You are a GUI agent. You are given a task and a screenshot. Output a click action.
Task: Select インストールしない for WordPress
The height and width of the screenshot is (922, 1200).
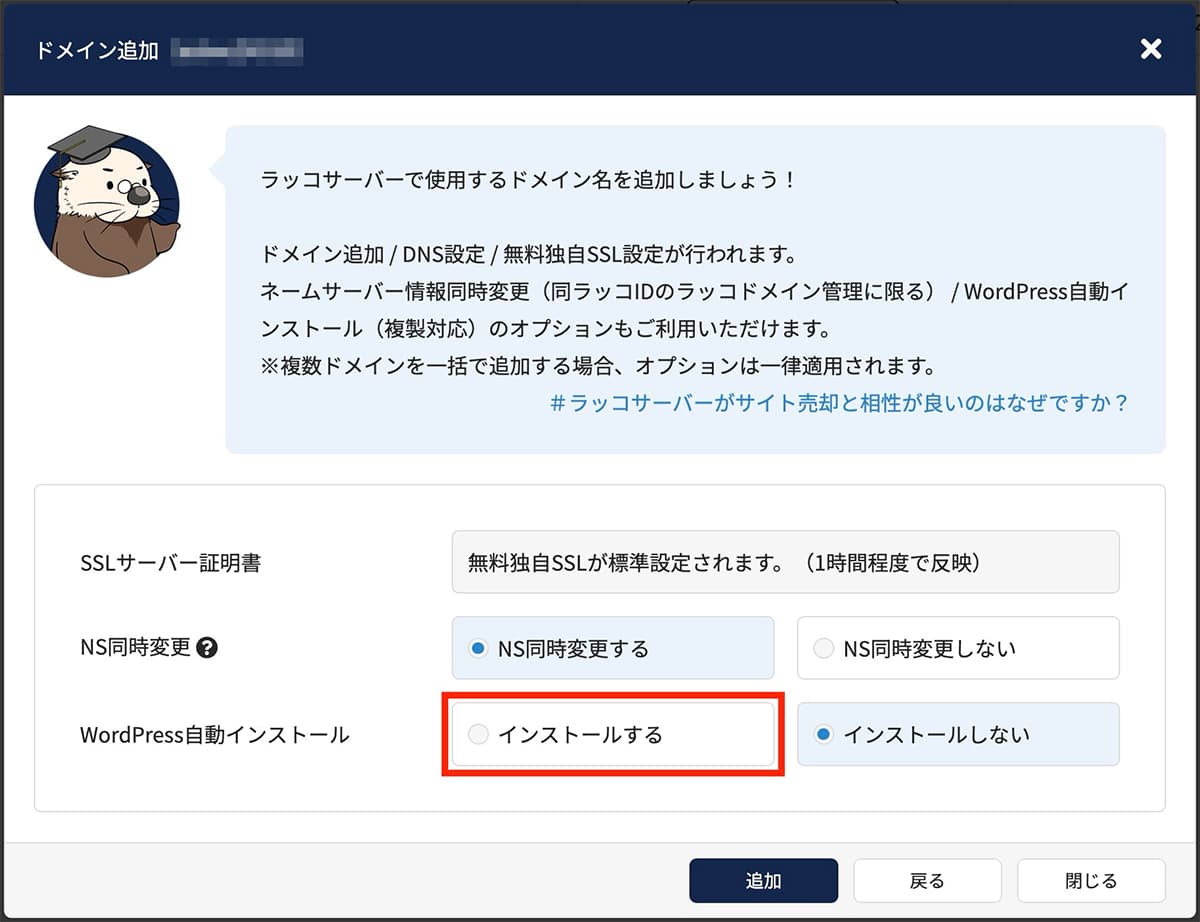tap(958, 735)
